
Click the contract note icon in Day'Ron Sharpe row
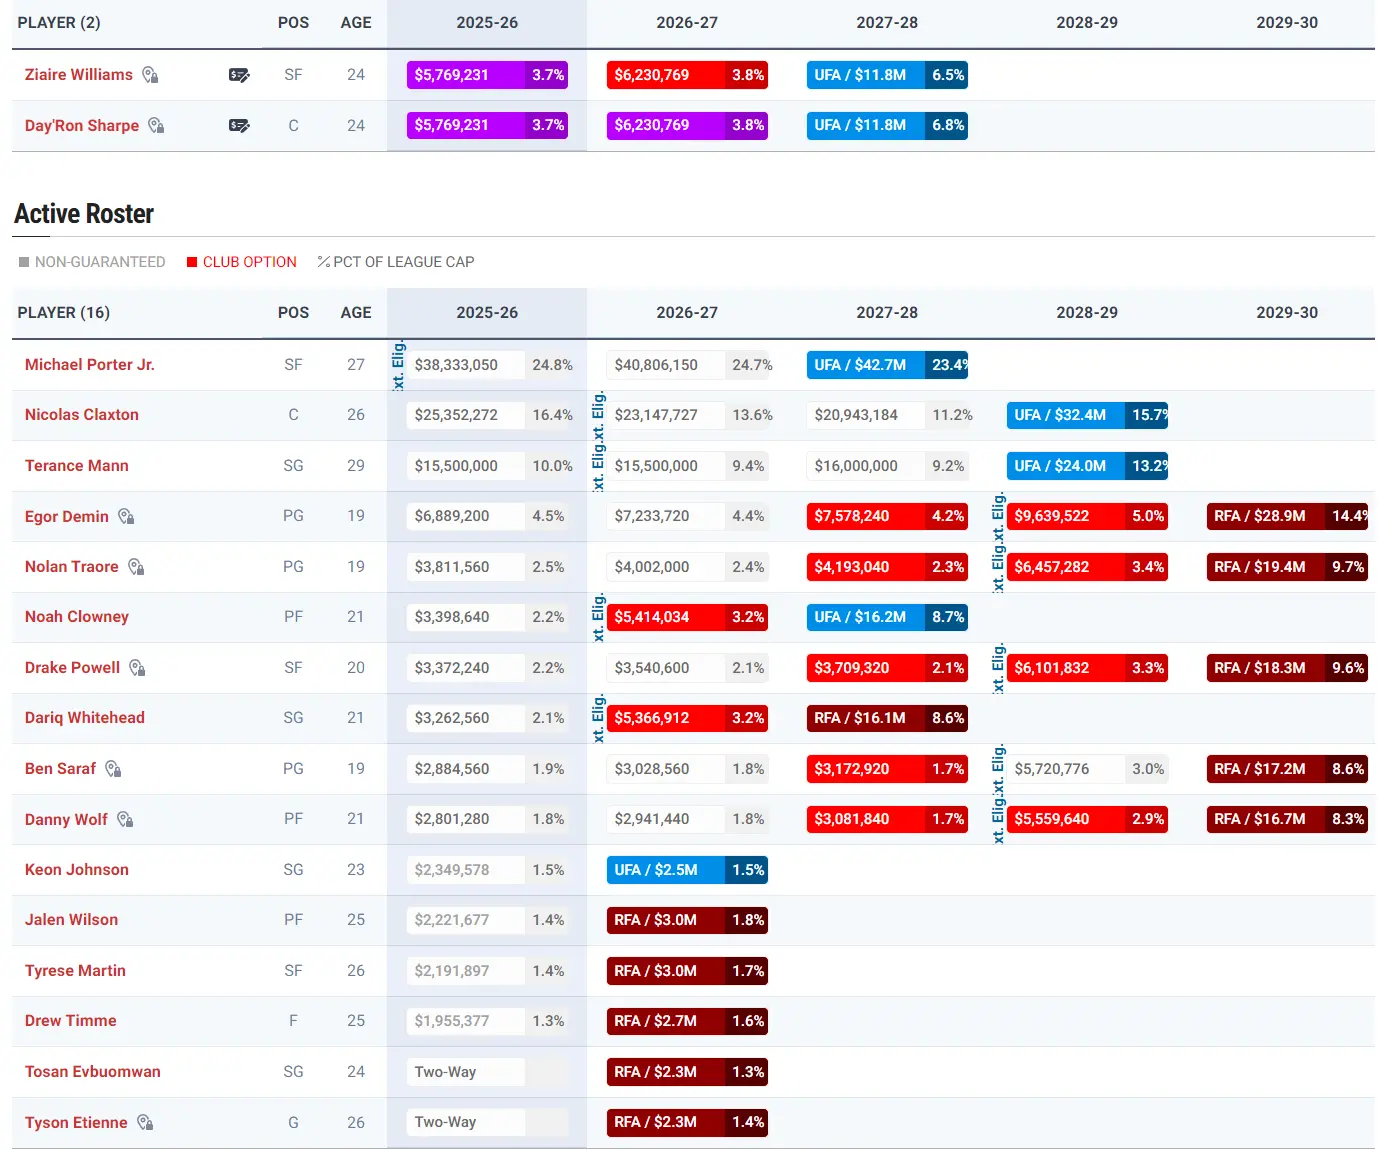click(x=239, y=126)
